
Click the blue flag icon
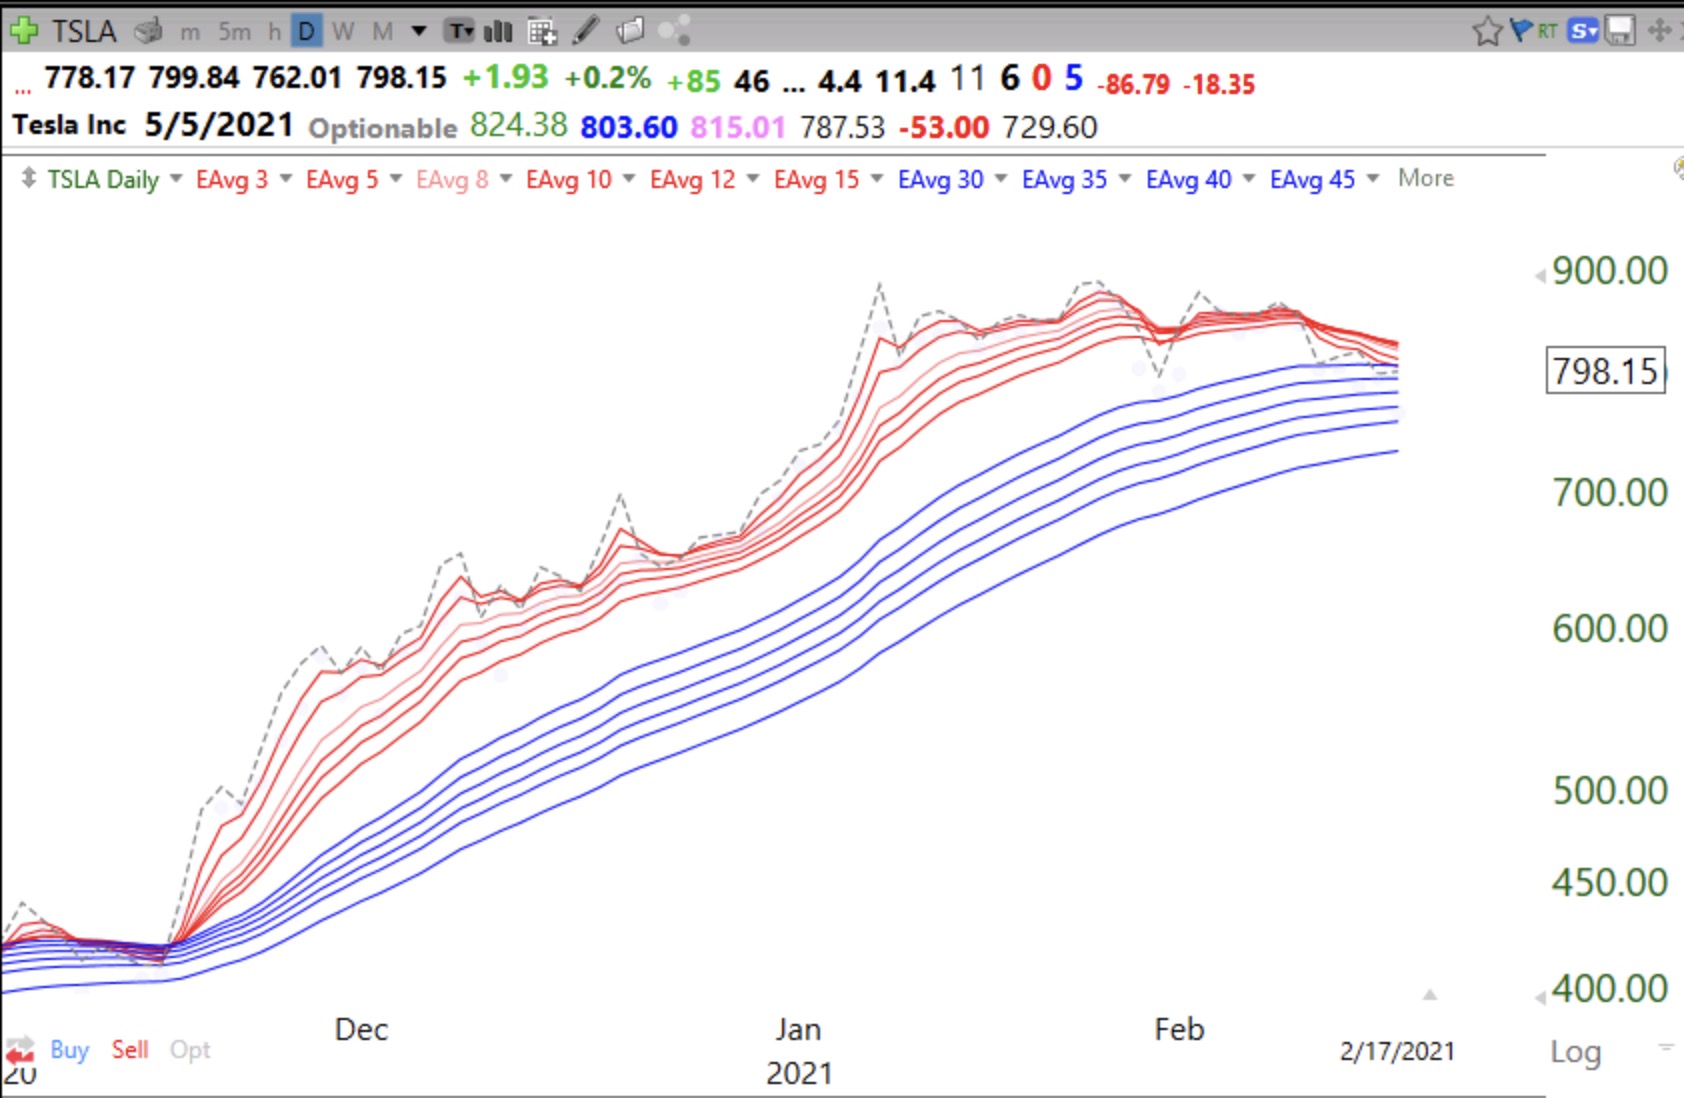(x=1521, y=30)
